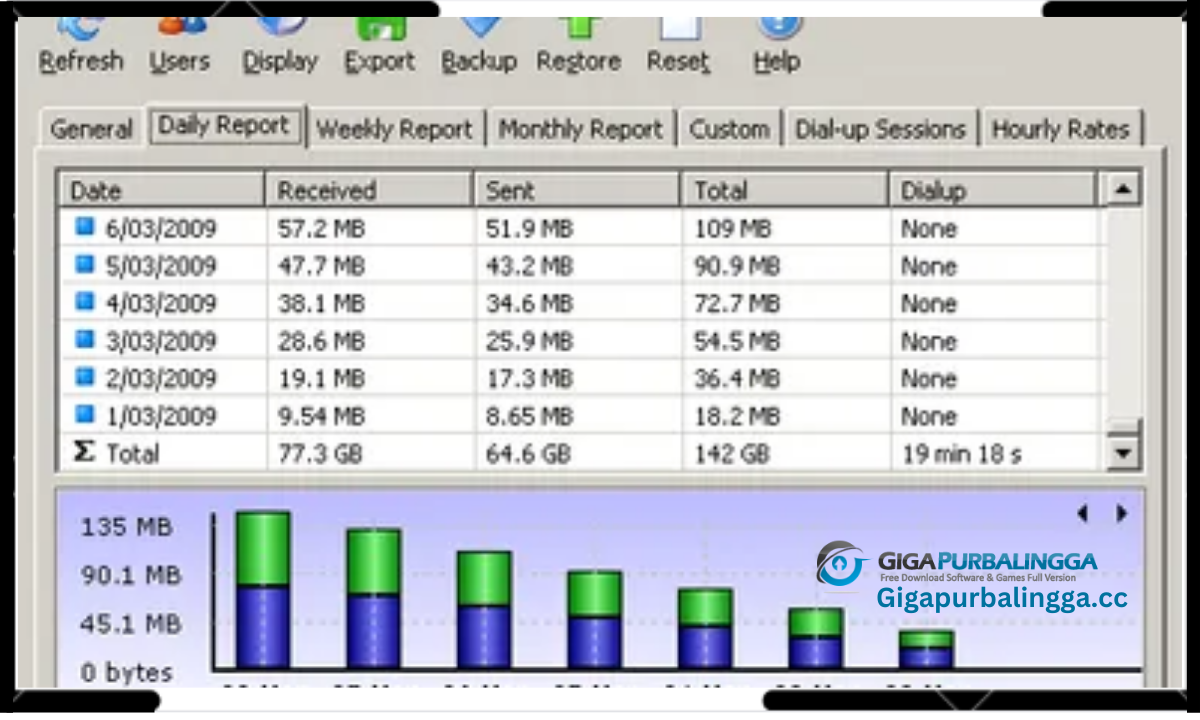The image size is (1200, 720).
Task: Open the Display options toolbar item
Action: 279,45
